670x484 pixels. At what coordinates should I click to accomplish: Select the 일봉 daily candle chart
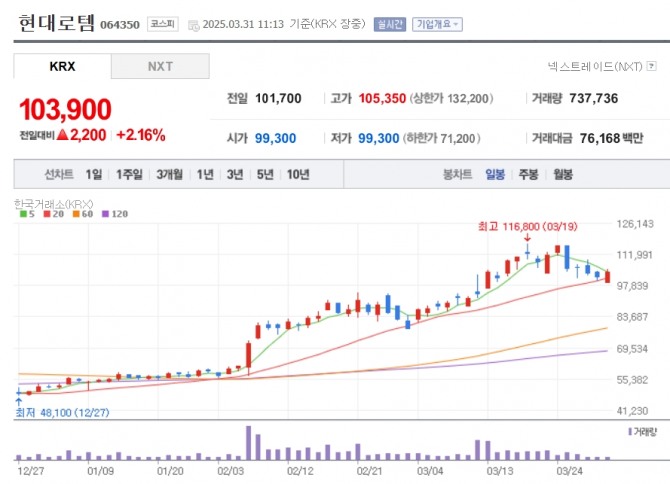pyautogui.click(x=495, y=174)
